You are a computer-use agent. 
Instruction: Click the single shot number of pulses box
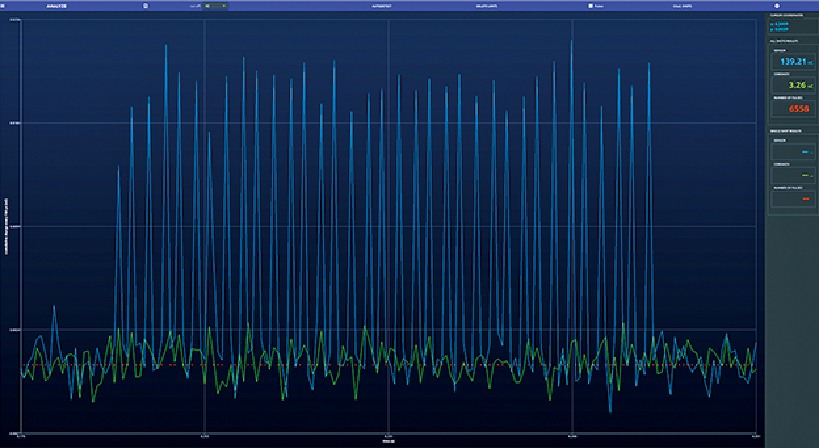pos(792,198)
